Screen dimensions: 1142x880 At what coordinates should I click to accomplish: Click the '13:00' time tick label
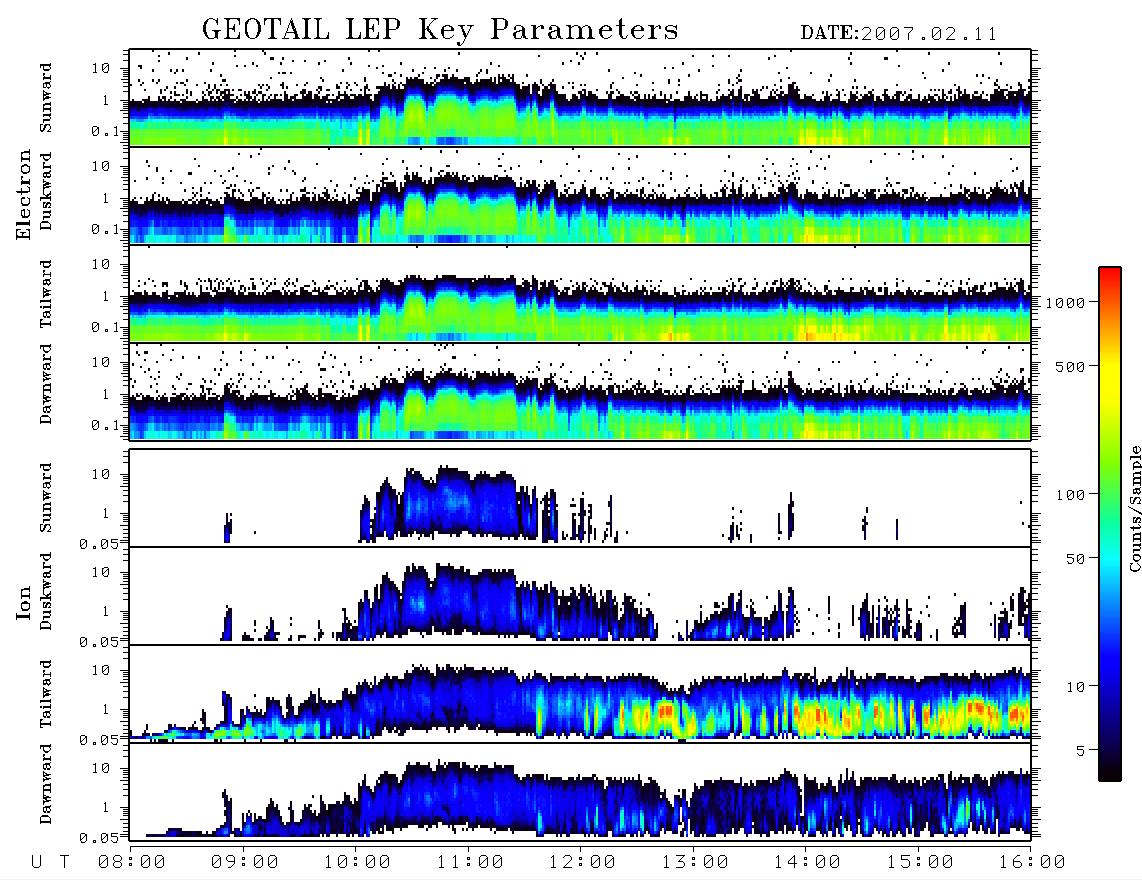tap(695, 862)
